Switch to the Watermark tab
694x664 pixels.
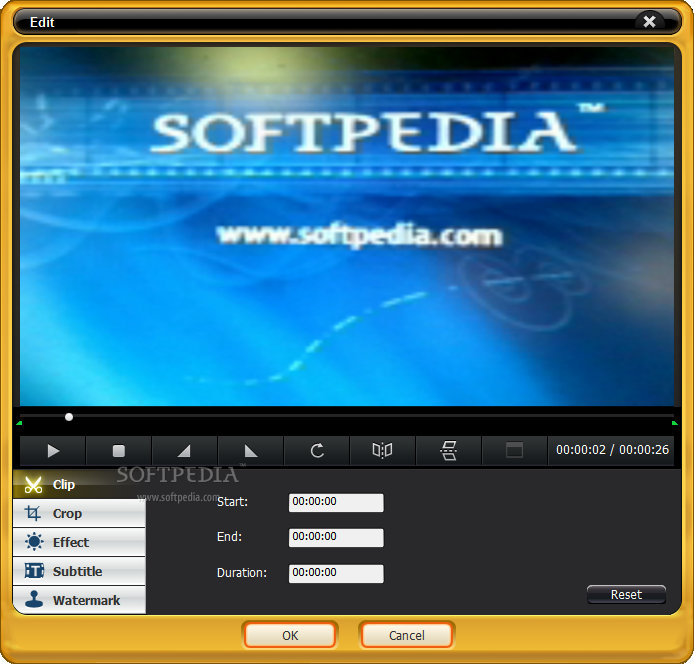(x=79, y=600)
